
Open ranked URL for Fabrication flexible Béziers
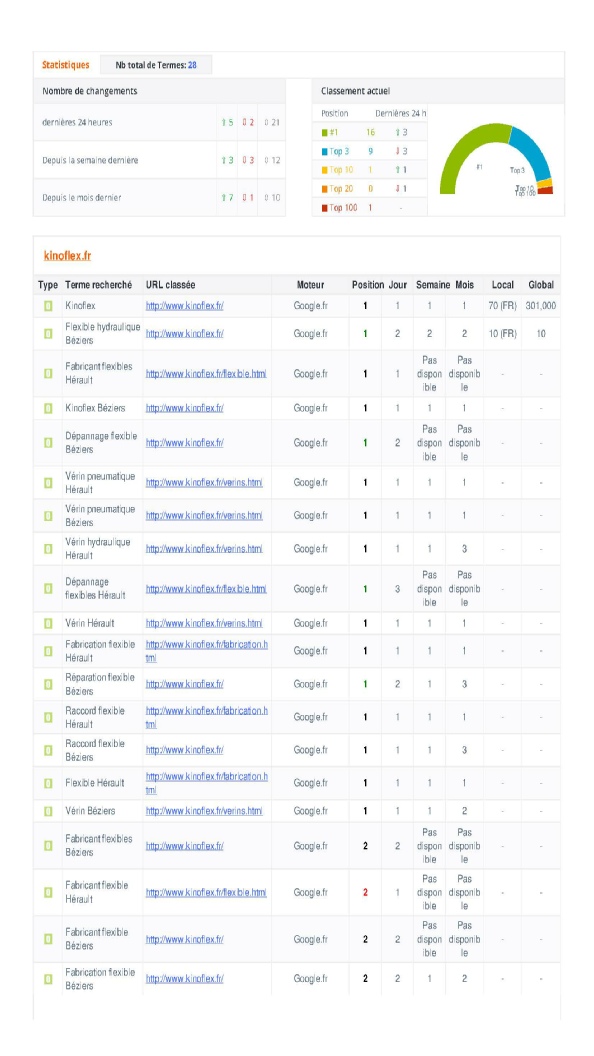tap(185, 979)
